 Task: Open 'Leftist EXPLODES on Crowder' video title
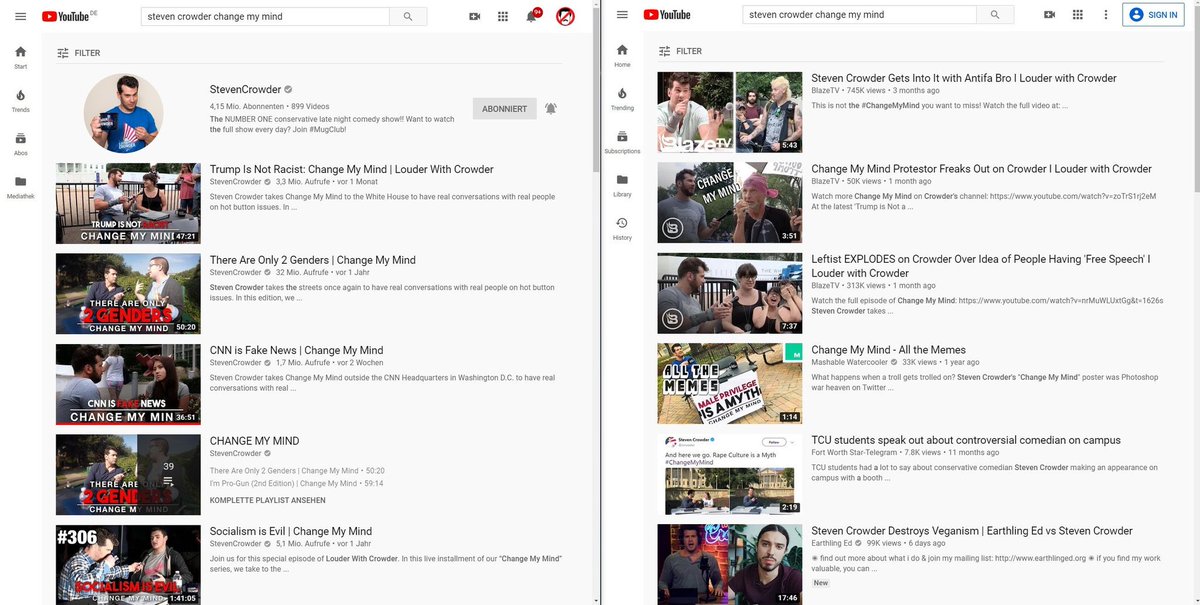[981, 266]
